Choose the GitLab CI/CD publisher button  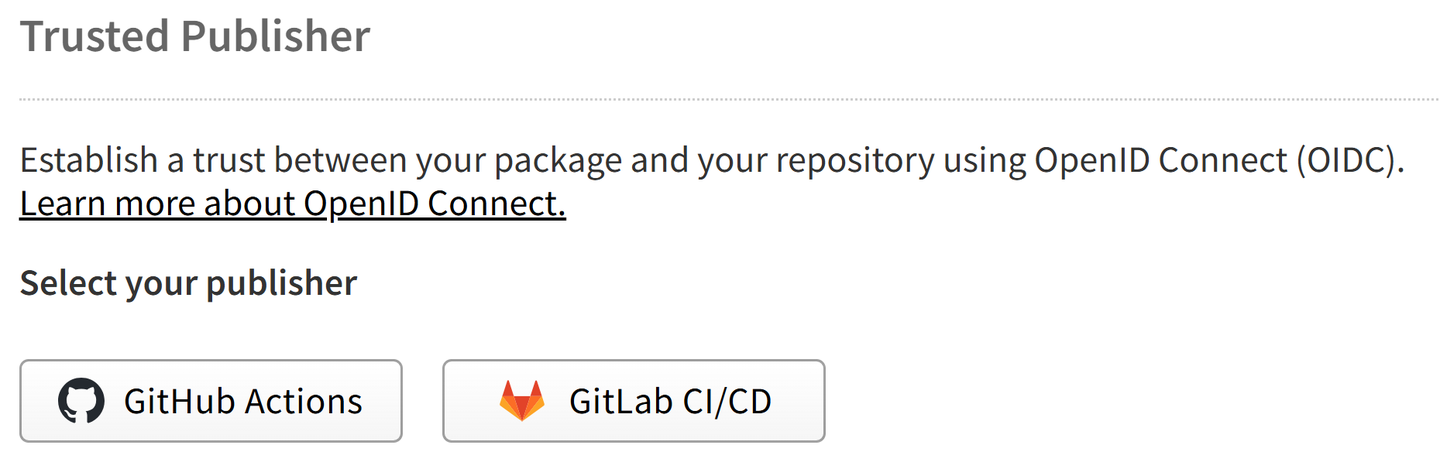[633, 401]
